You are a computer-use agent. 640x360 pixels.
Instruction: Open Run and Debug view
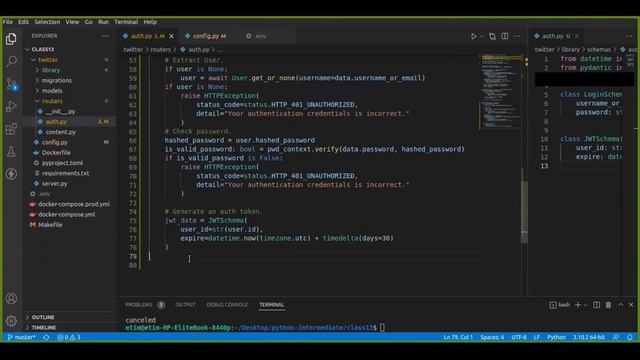pos(11,107)
